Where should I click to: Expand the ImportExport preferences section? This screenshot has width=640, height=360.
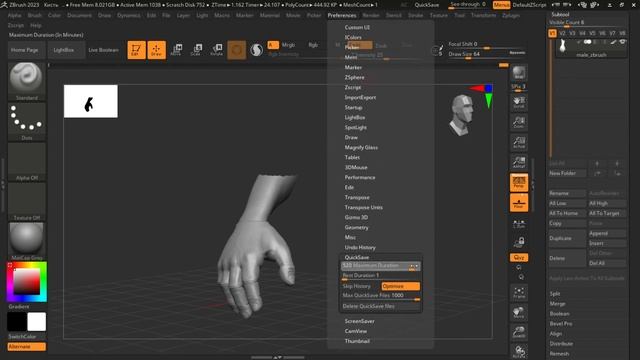coord(360,98)
